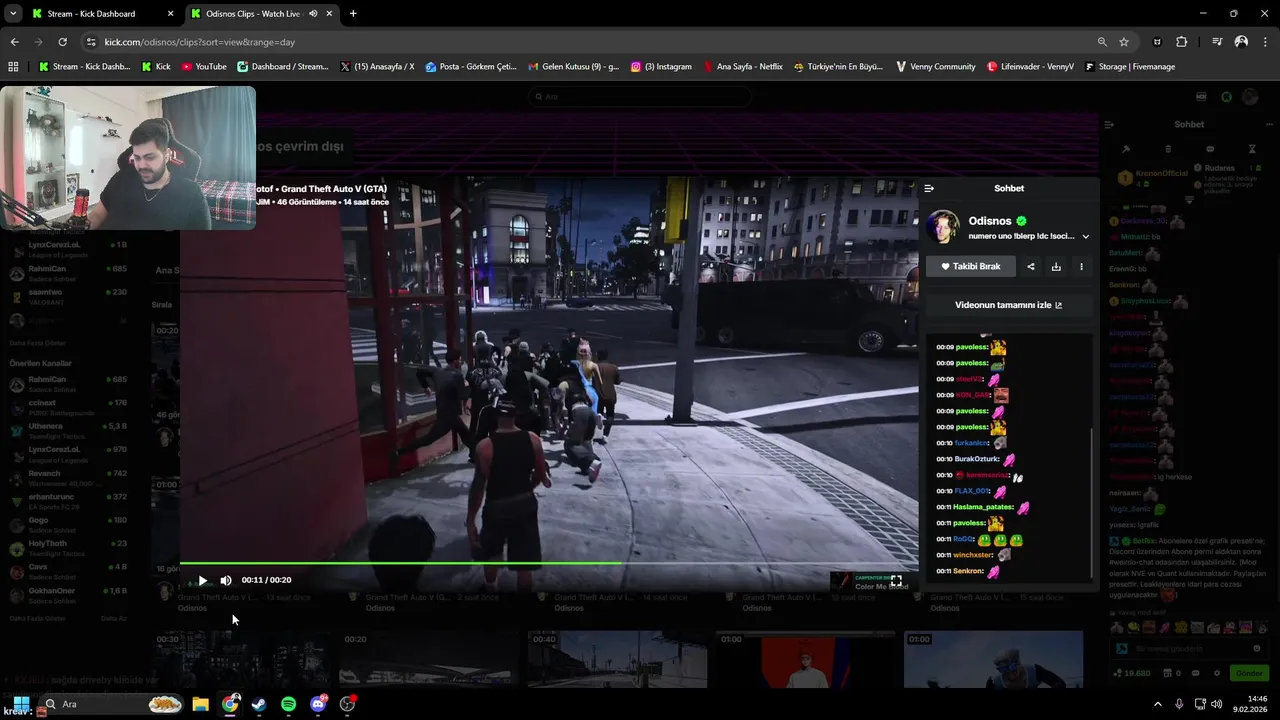Open Discord from the taskbar
The height and width of the screenshot is (720, 1280).
[x=318, y=704]
